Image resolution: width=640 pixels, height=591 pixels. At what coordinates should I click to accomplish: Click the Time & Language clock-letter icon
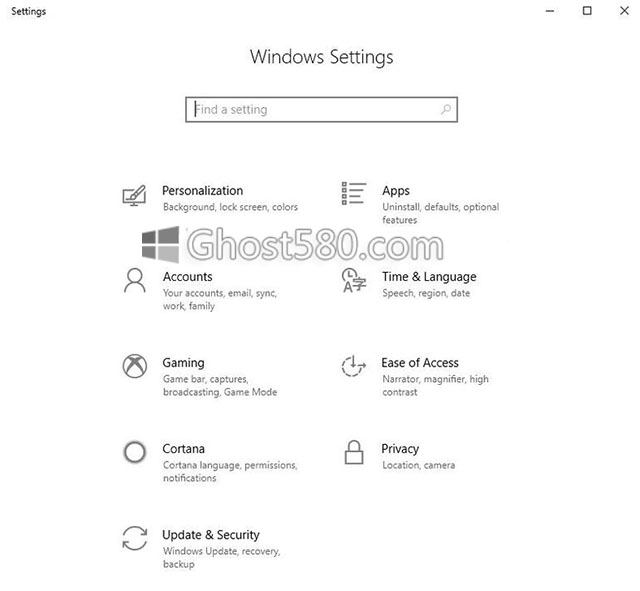pos(354,280)
